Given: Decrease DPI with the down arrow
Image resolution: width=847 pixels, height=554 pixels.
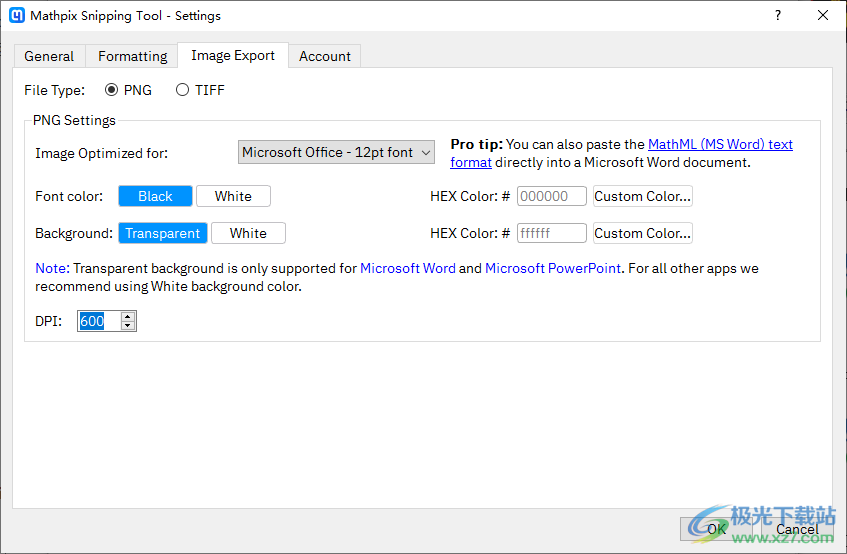Looking at the screenshot, I should (127, 325).
